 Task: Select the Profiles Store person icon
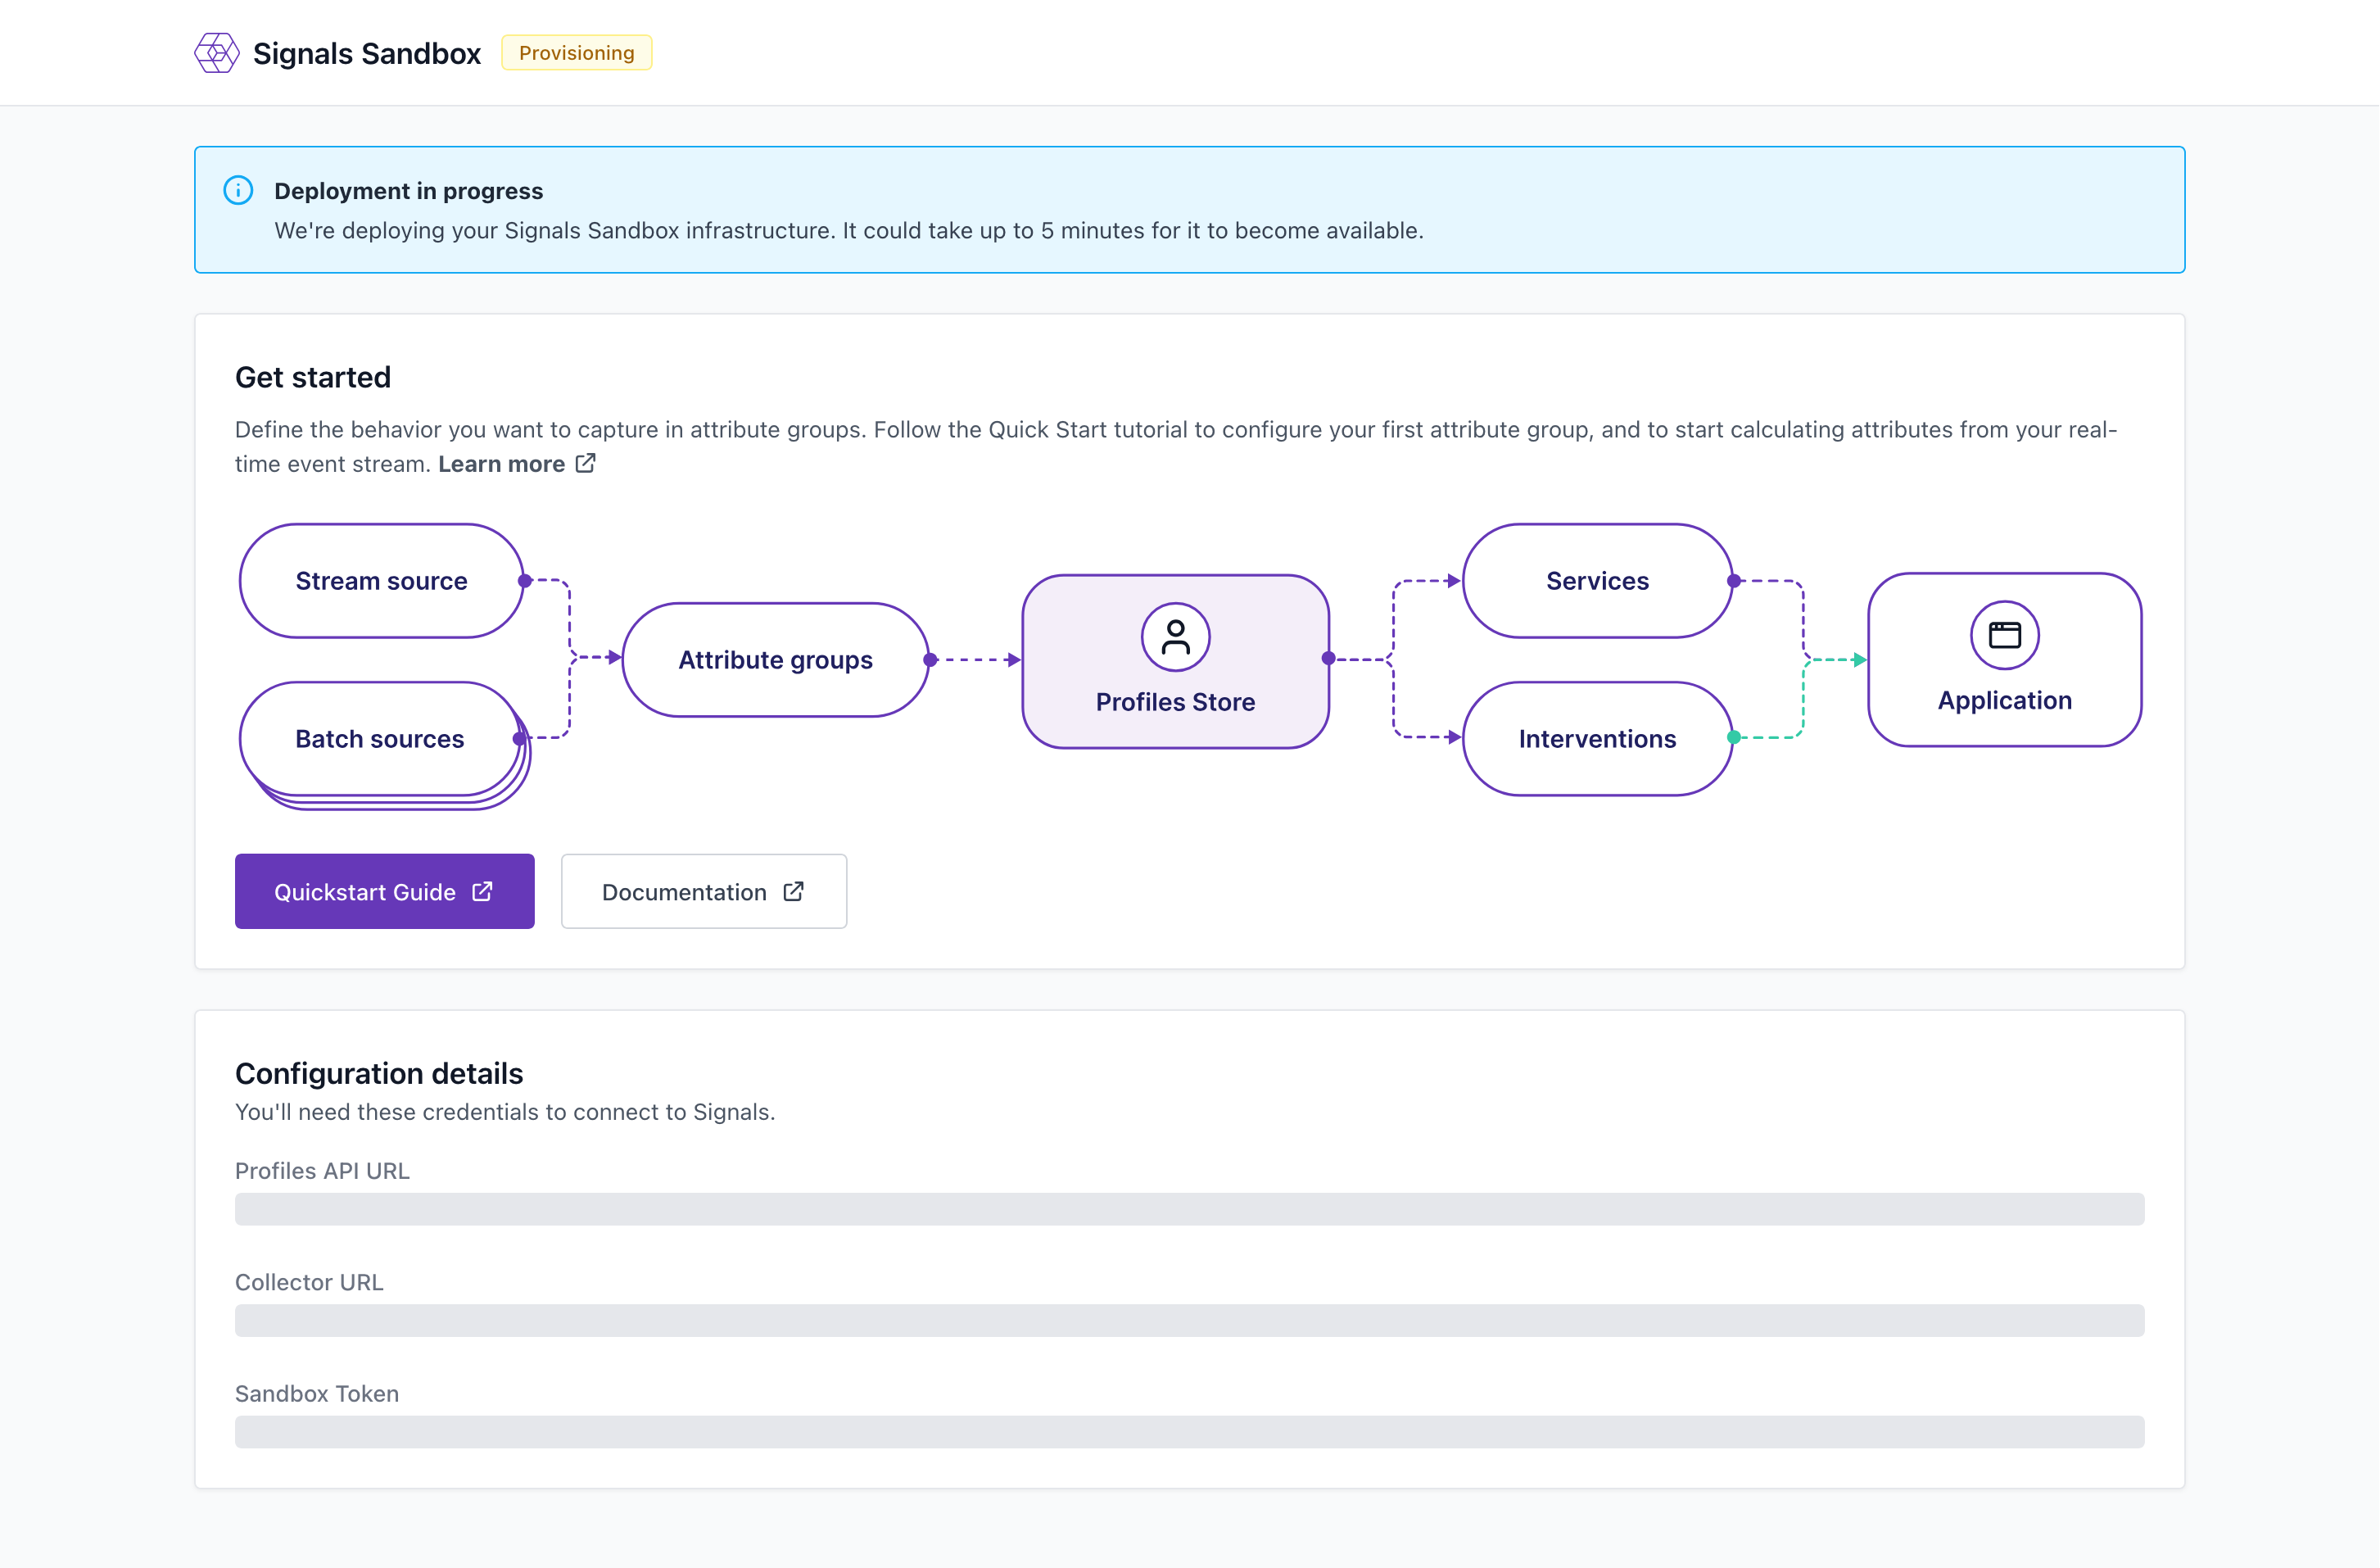(x=1175, y=636)
